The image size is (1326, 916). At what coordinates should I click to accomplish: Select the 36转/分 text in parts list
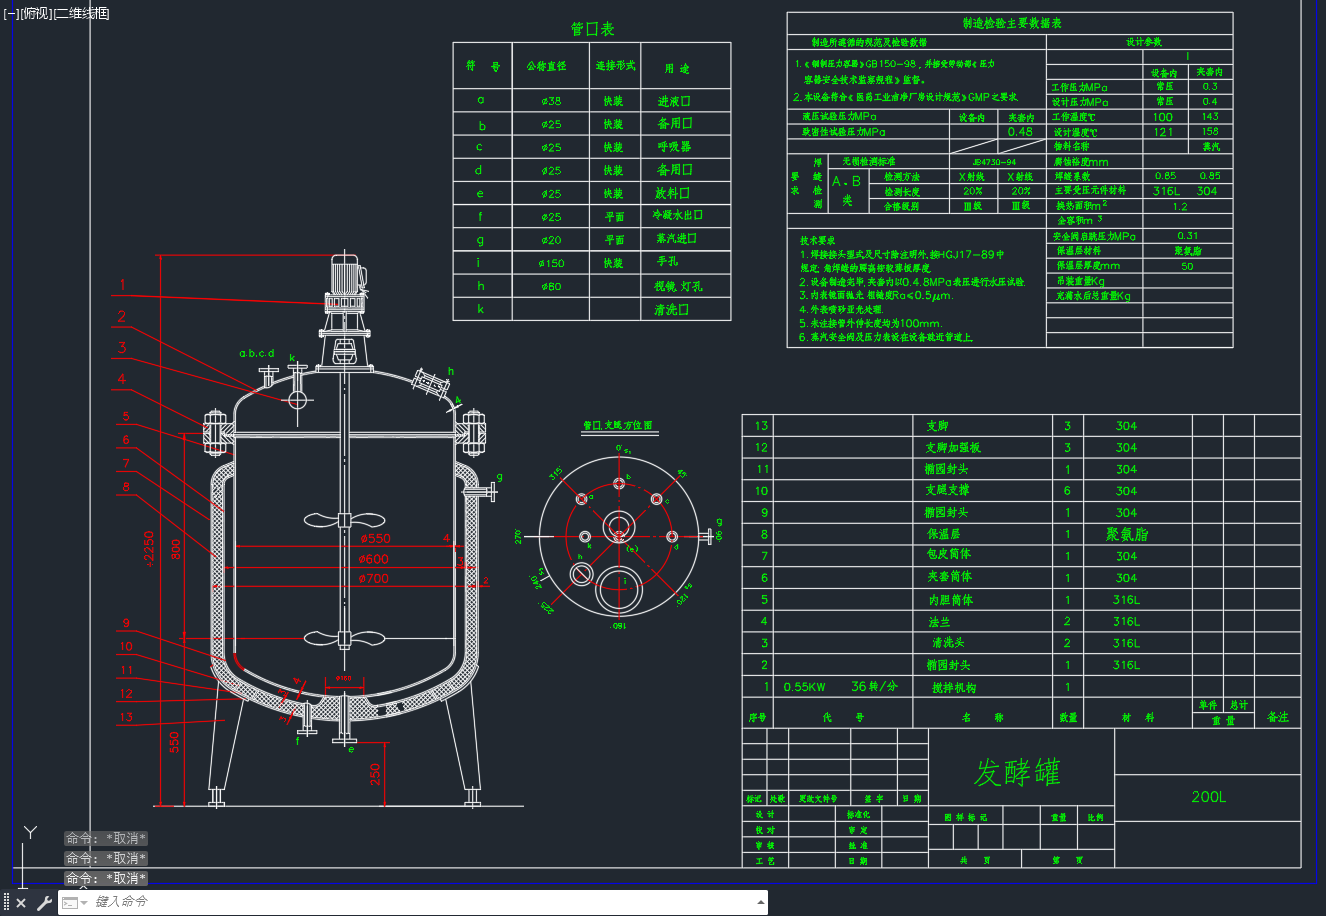pos(874,687)
